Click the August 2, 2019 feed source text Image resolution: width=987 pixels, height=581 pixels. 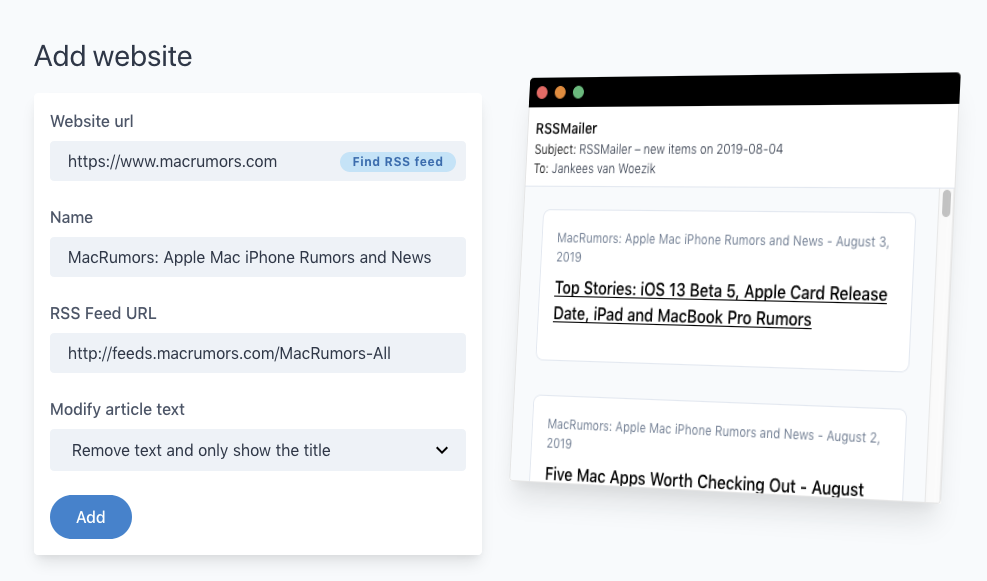[x=713, y=434]
